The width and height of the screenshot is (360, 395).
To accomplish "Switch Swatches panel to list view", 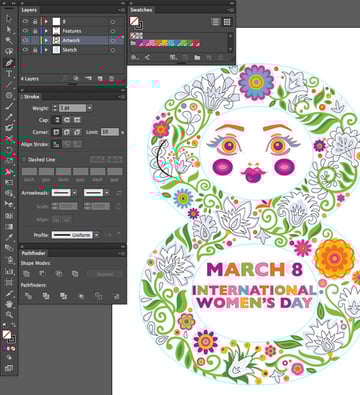I will pos(216,22).
